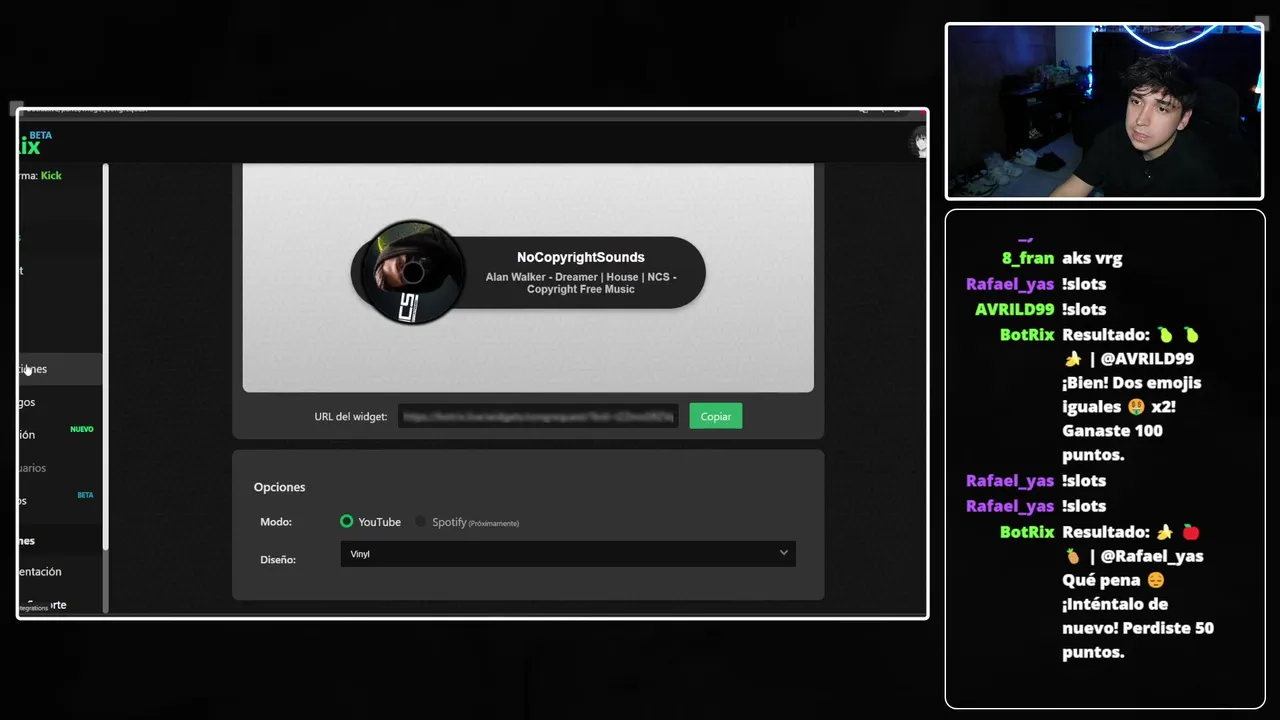Screen dimensions: 1280x720
Task: Click the Opciones section heading
Action: click(279, 487)
